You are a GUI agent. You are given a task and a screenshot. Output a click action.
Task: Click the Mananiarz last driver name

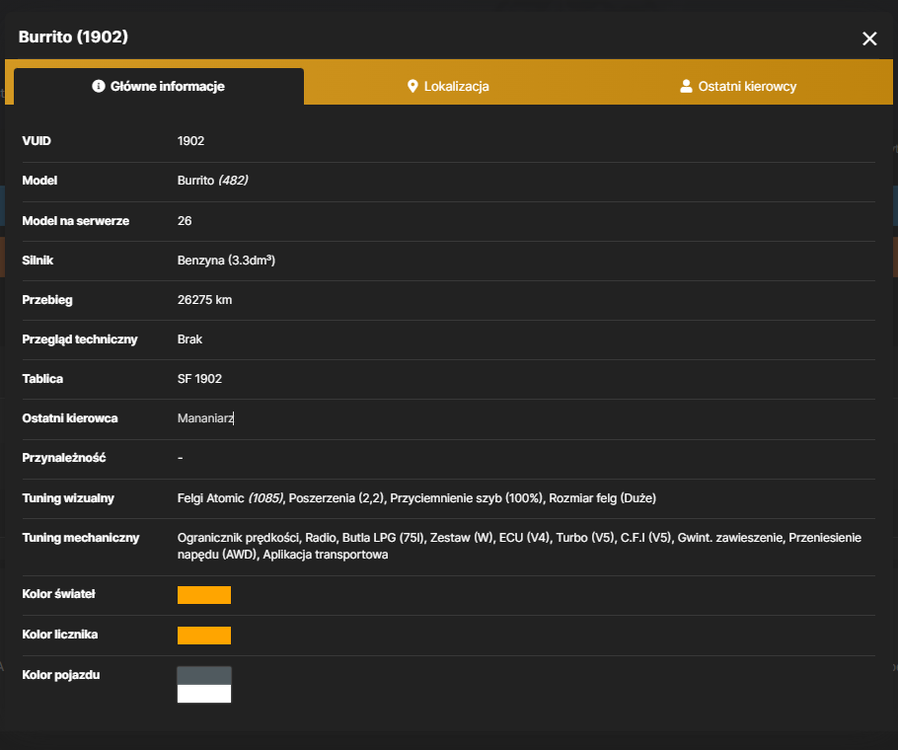point(206,418)
